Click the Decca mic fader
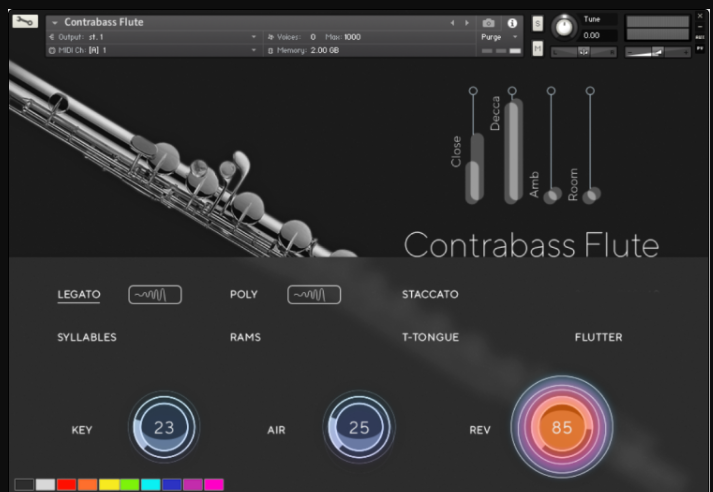The width and height of the screenshot is (713, 492). pyautogui.click(x=513, y=151)
